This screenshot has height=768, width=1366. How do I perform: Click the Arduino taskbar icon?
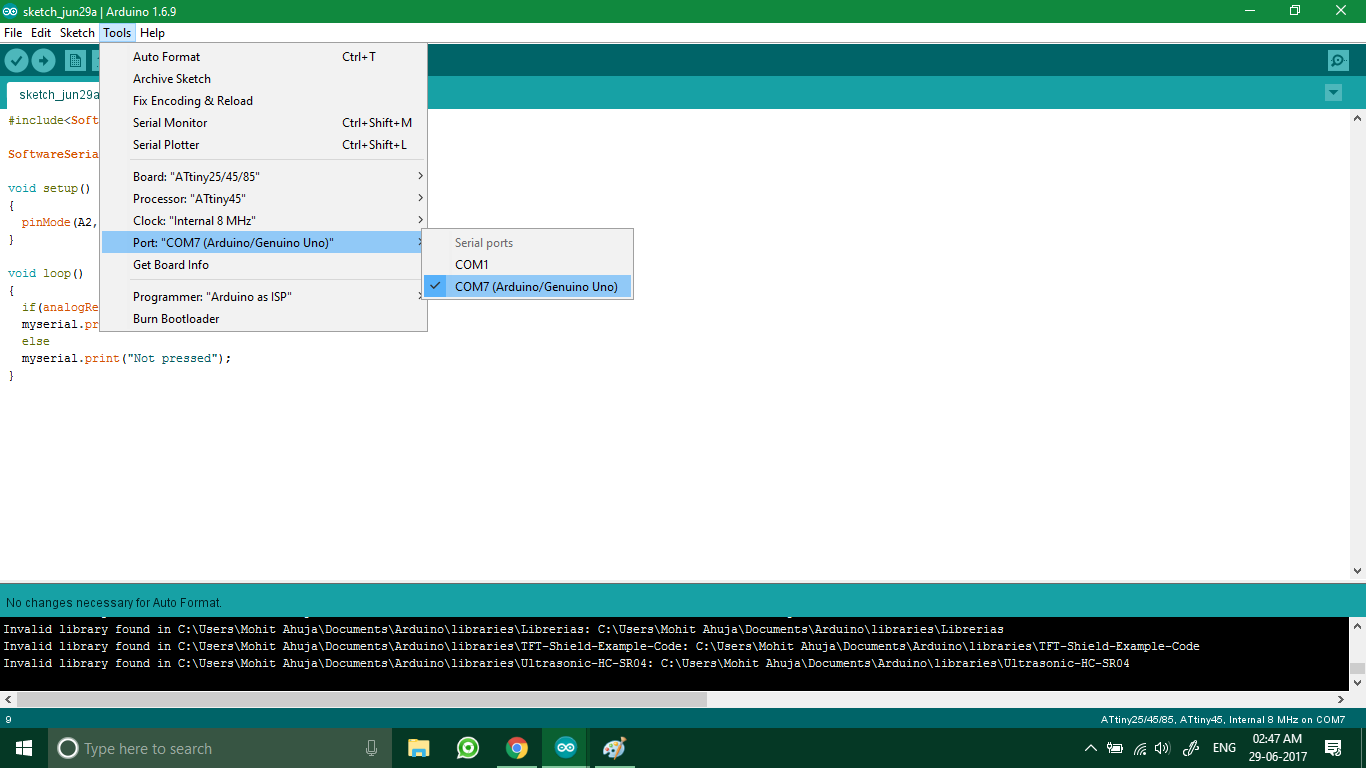point(566,748)
